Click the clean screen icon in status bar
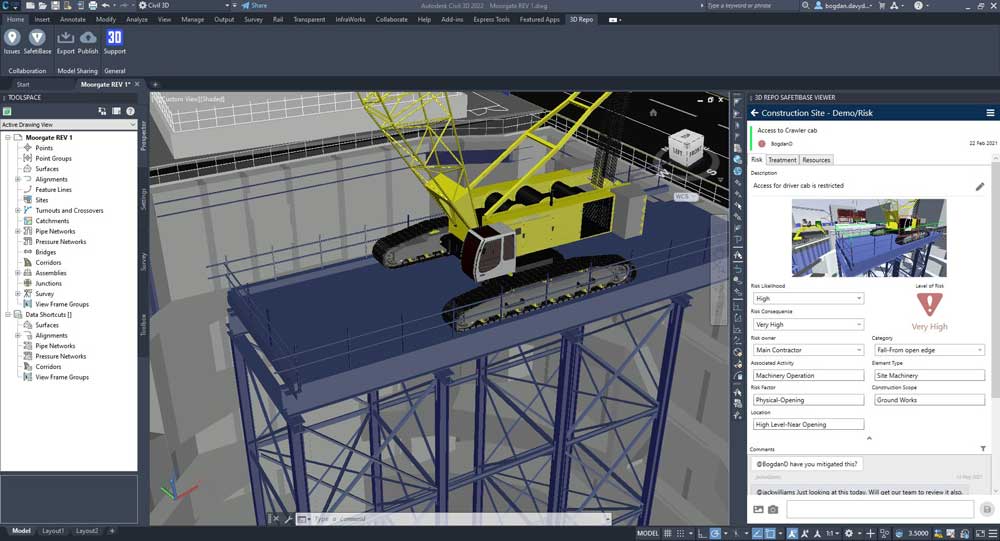 [980, 533]
